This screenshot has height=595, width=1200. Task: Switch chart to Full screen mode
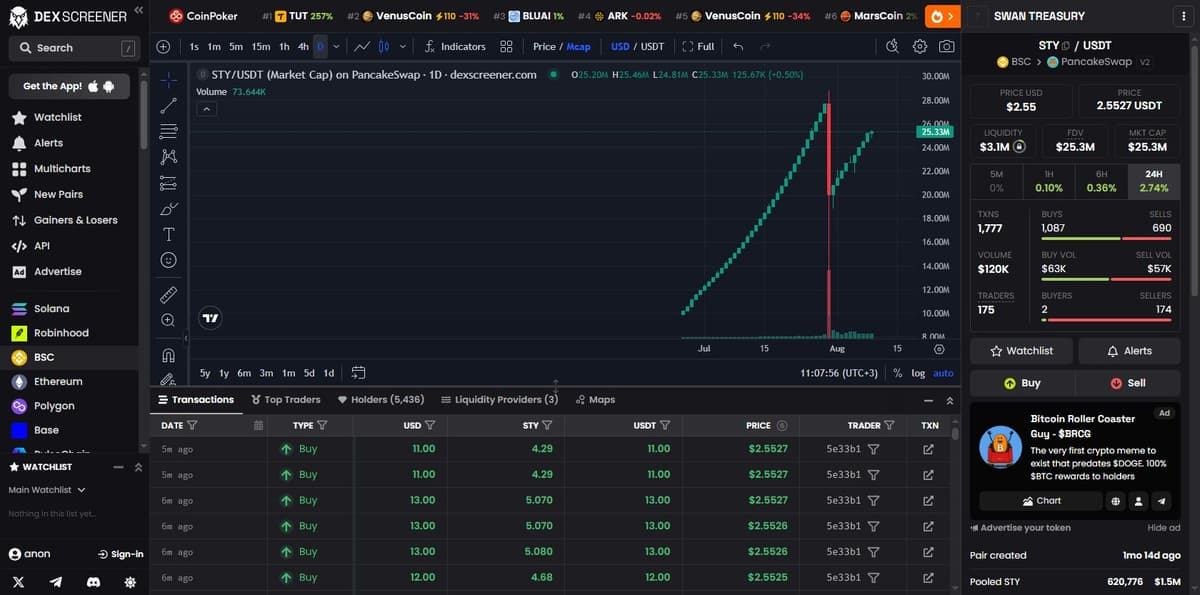699,47
